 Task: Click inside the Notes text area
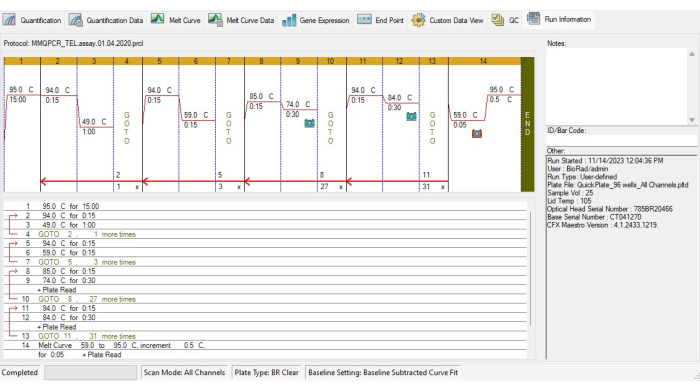(617, 86)
